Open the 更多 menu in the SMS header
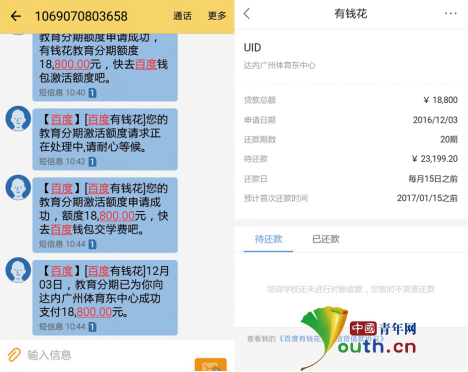Image resolution: width=468 pixels, height=372 pixels. (x=217, y=16)
